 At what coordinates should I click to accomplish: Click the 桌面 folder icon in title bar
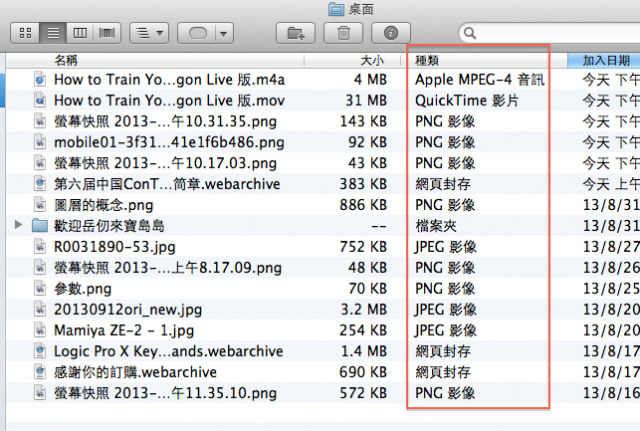point(335,9)
